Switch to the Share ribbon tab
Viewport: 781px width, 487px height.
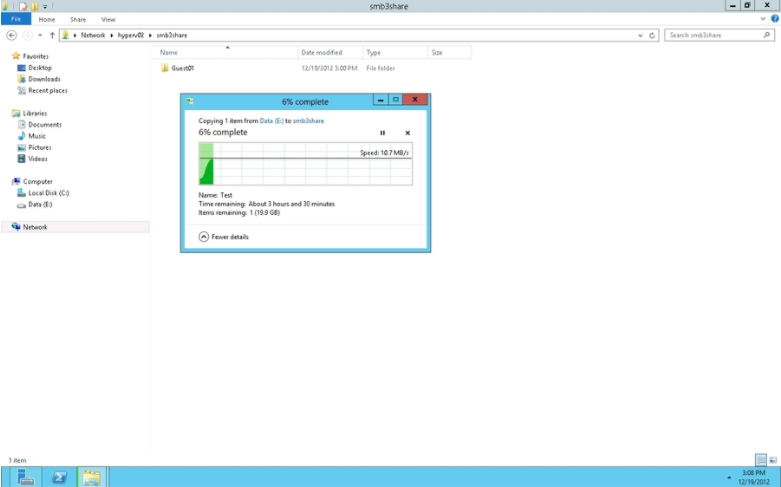coord(78,19)
